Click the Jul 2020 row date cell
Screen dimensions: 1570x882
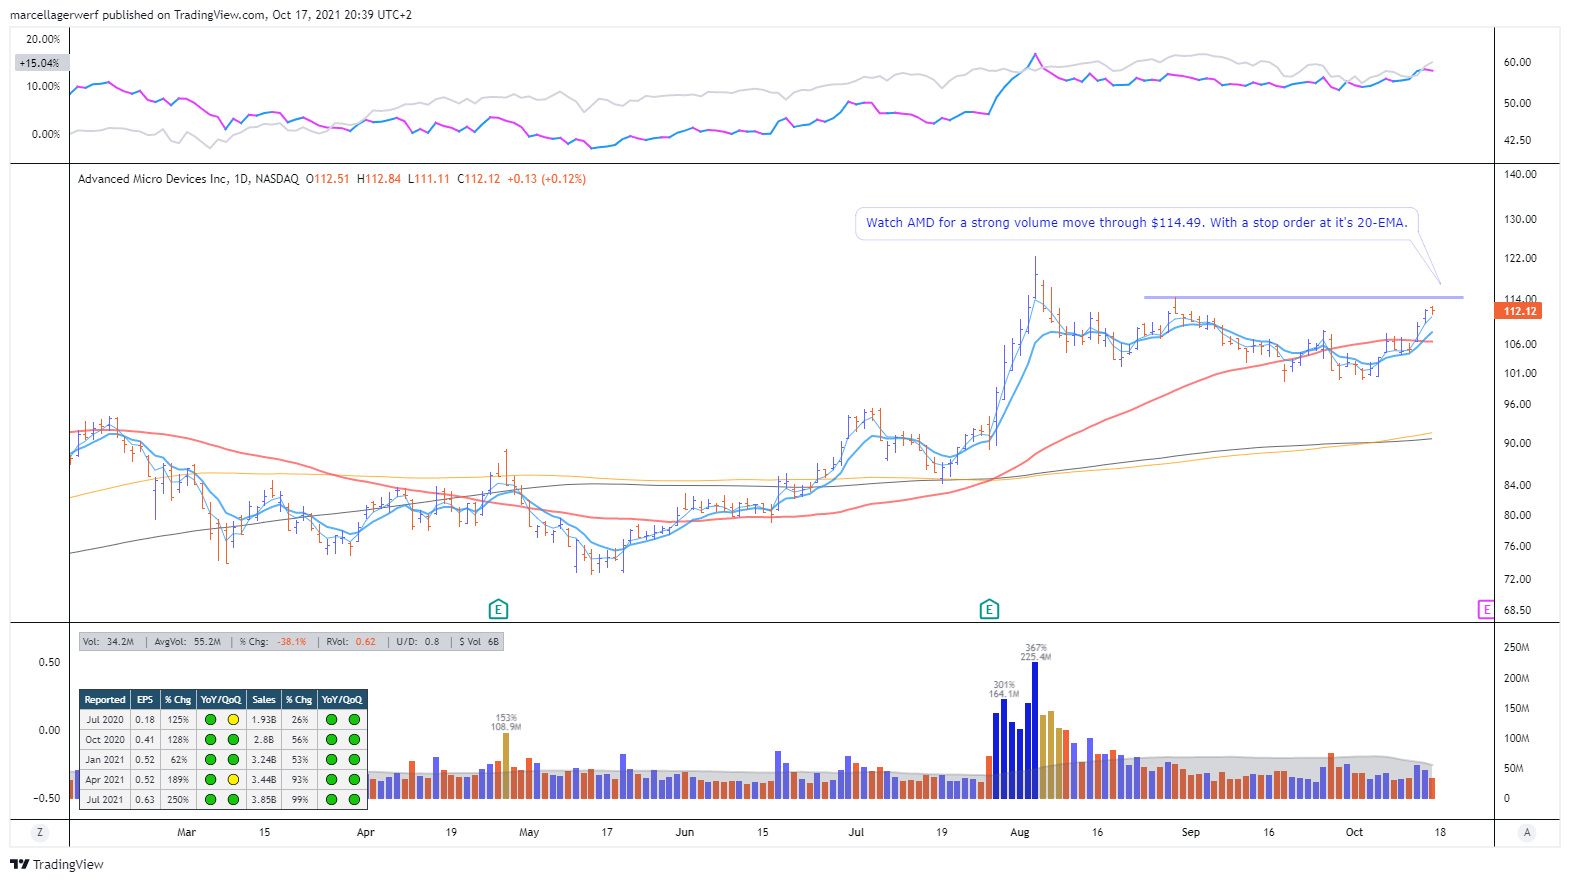[105, 720]
